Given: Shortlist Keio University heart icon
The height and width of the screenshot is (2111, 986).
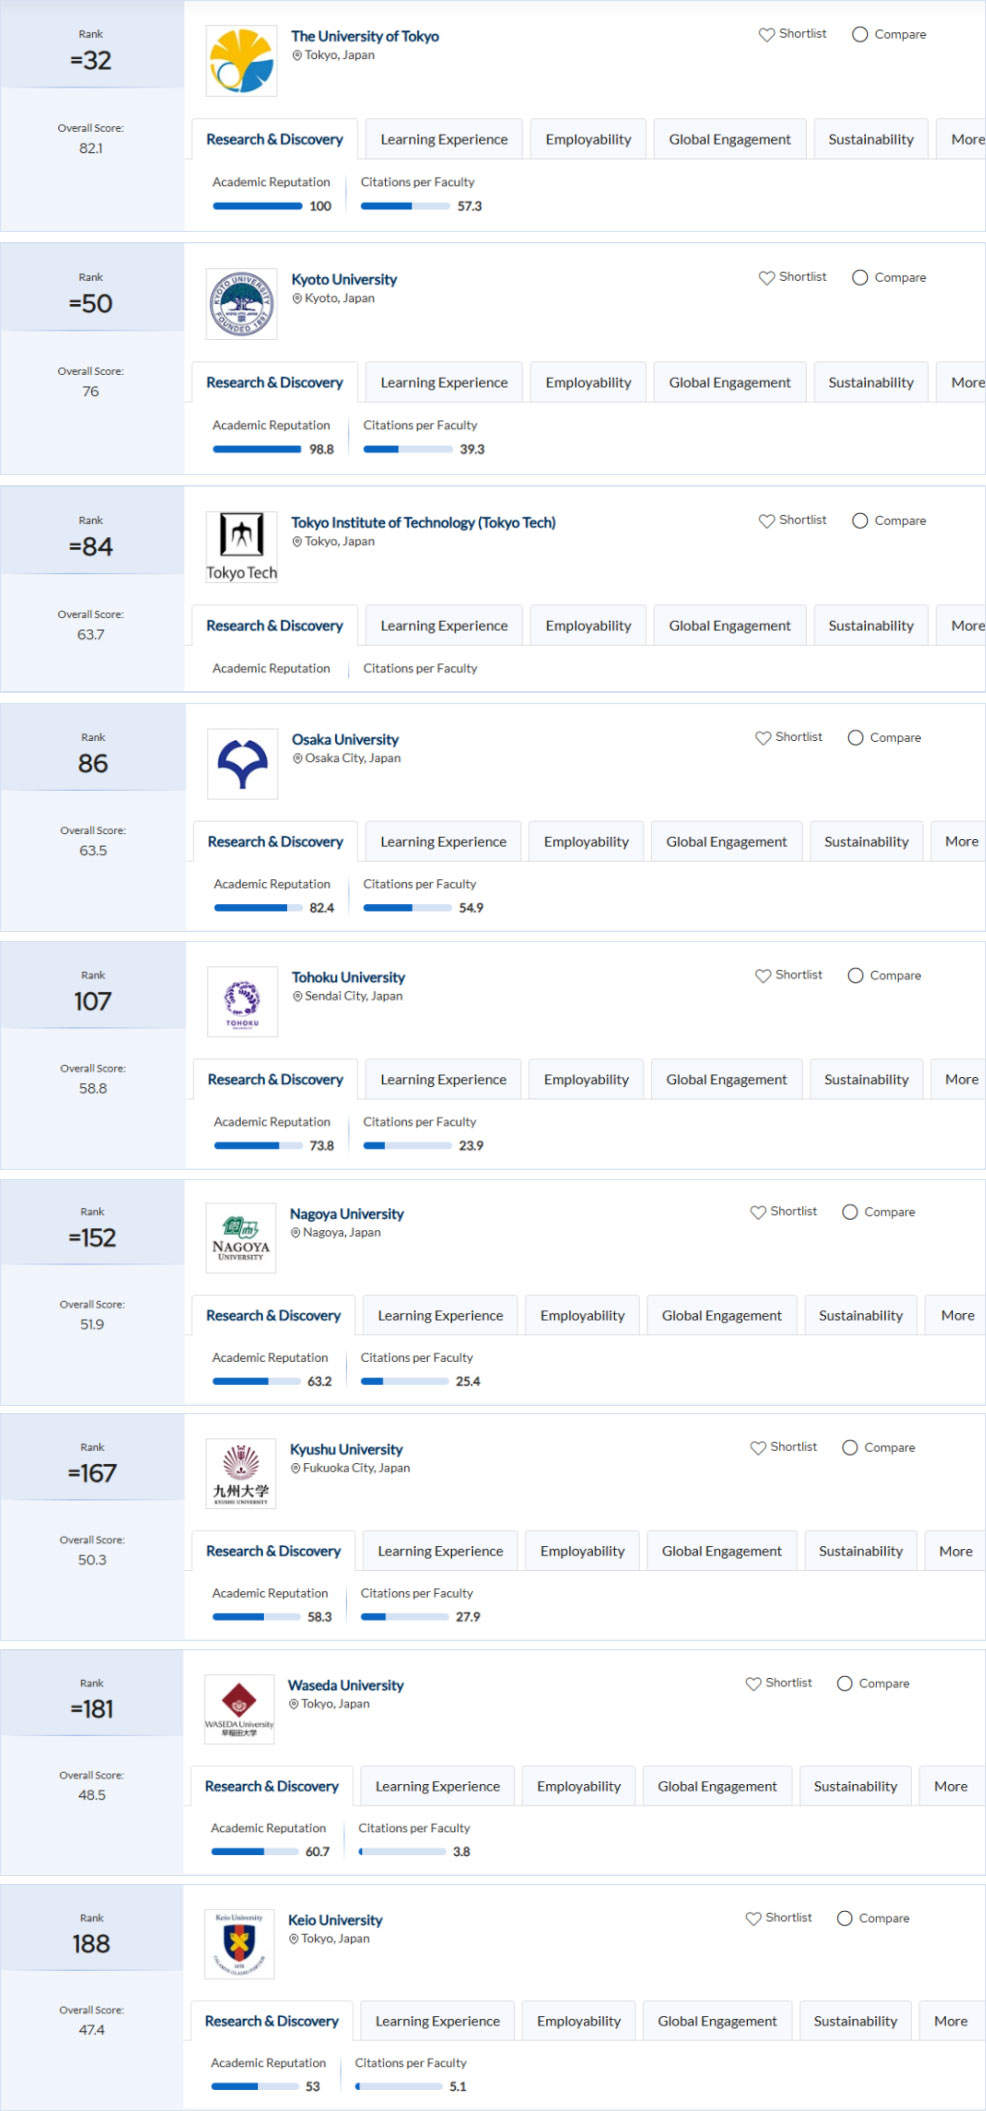Looking at the screenshot, I should pyautogui.click(x=753, y=1919).
